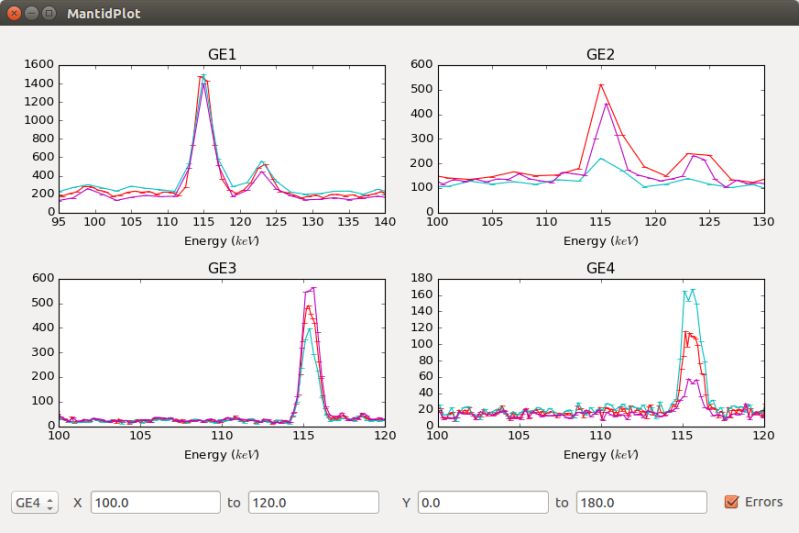Image resolution: width=799 pixels, height=533 pixels.
Task: Click inside the GE2 spectrum plot
Action: (601, 139)
